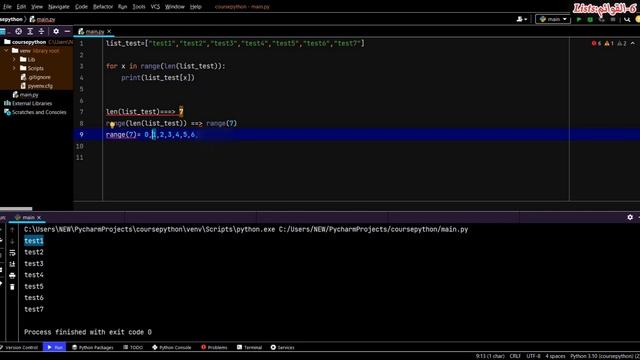
Task: Expand the Lib folder
Action: point(14,60)
